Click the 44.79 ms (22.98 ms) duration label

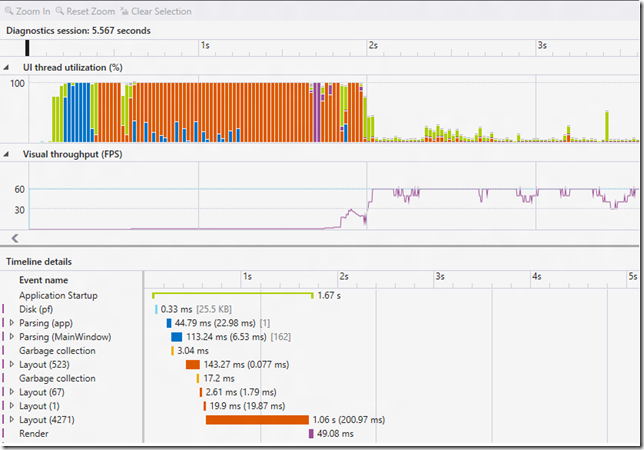pos(215,323)
